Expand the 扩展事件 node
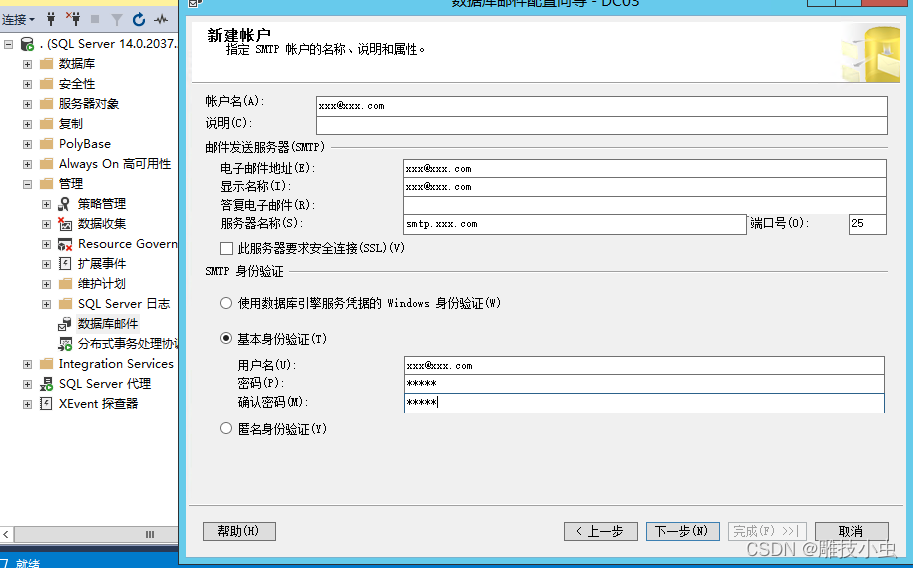The height and width of the screenshot is (568, 913). coord(47,264)
